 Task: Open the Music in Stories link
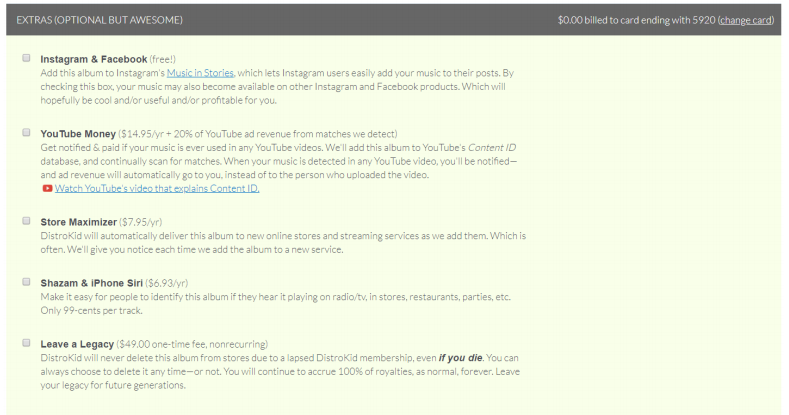click(x=200, y=73)
